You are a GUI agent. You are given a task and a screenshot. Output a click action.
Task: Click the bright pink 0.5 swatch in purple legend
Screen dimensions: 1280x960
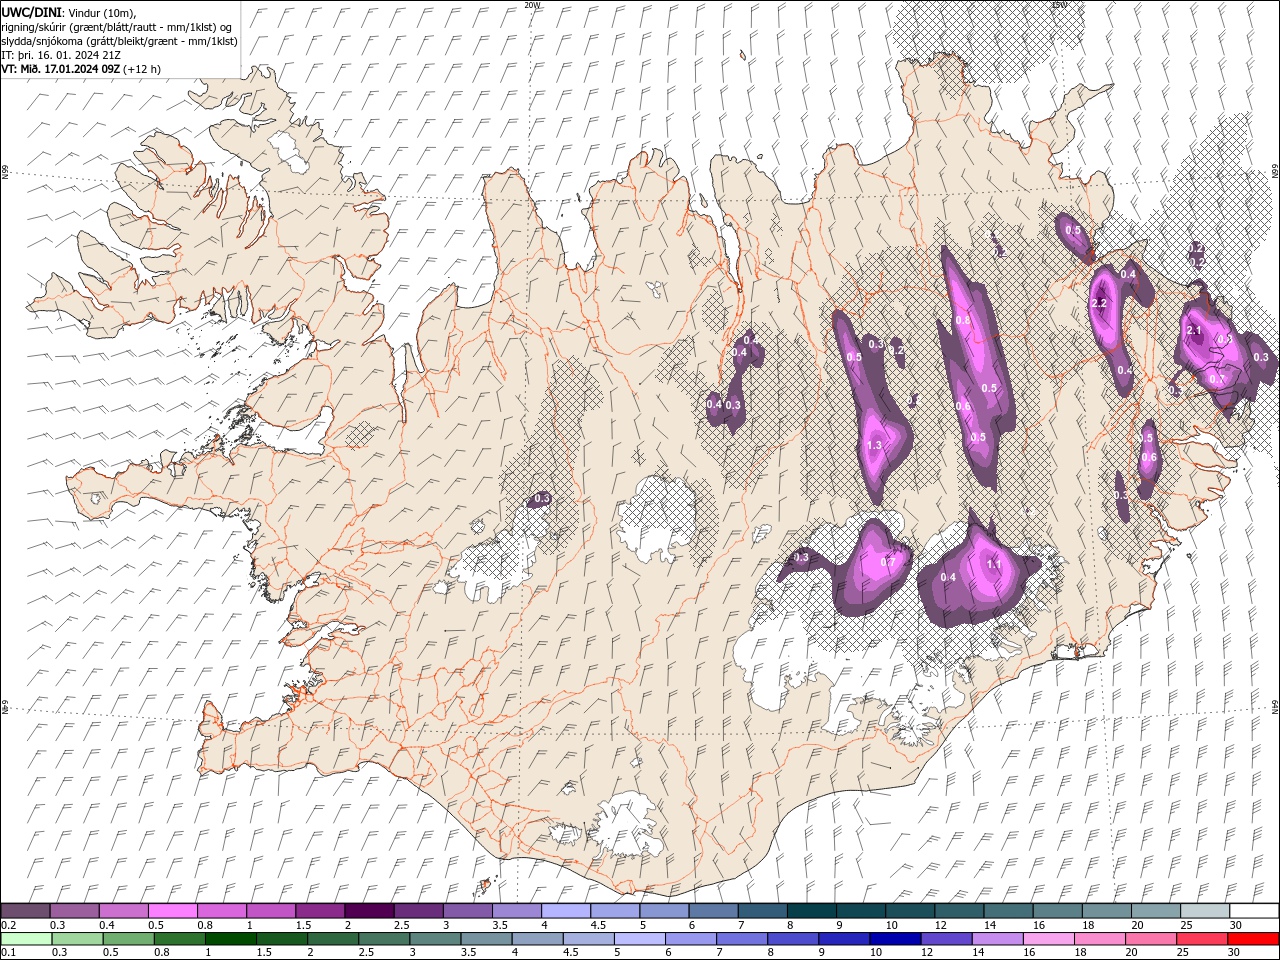coord(172,911)
